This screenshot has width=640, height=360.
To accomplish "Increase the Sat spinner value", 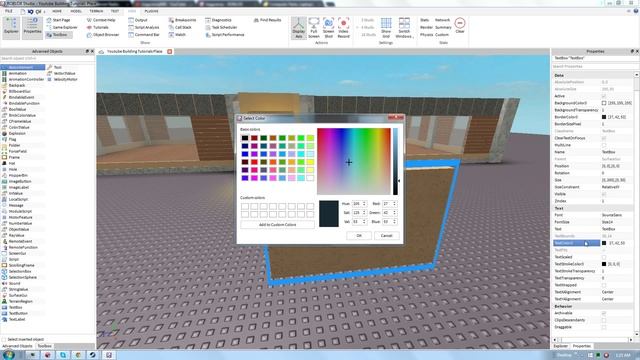I will pos(364,211).
